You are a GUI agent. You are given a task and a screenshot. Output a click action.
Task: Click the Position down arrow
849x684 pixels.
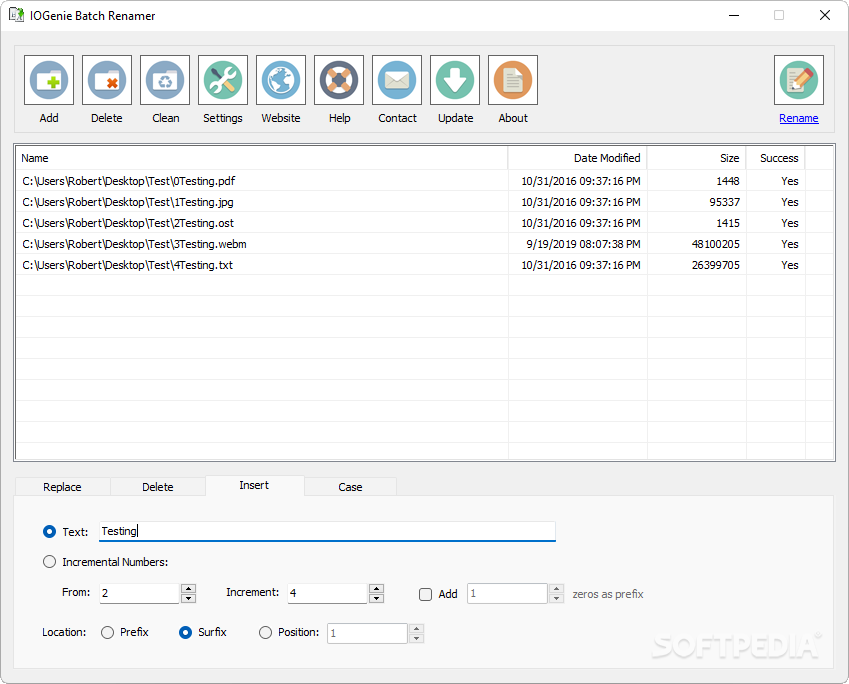click(x=416, y=639)
